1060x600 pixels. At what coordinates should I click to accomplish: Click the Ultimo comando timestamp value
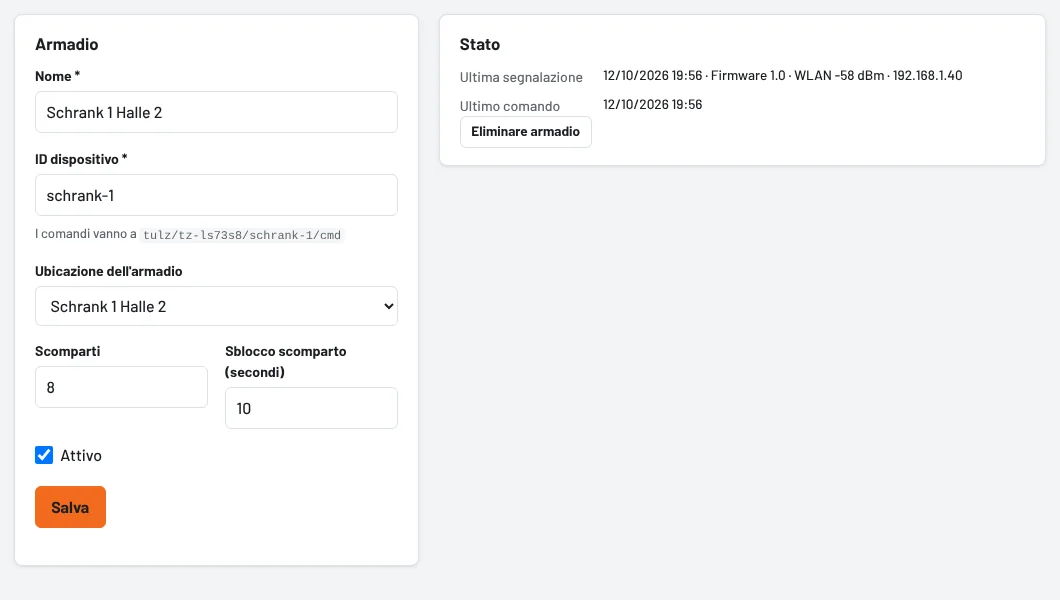point(652,105)
